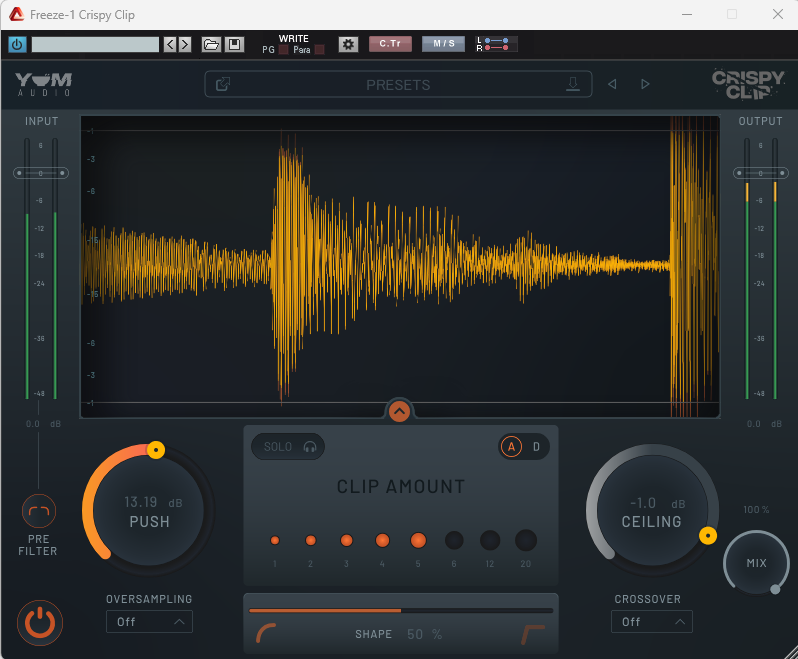The height and width of the screenshot is (659, 798).
Task: Enable the Para write checkbox
Action: pos(320,50)
